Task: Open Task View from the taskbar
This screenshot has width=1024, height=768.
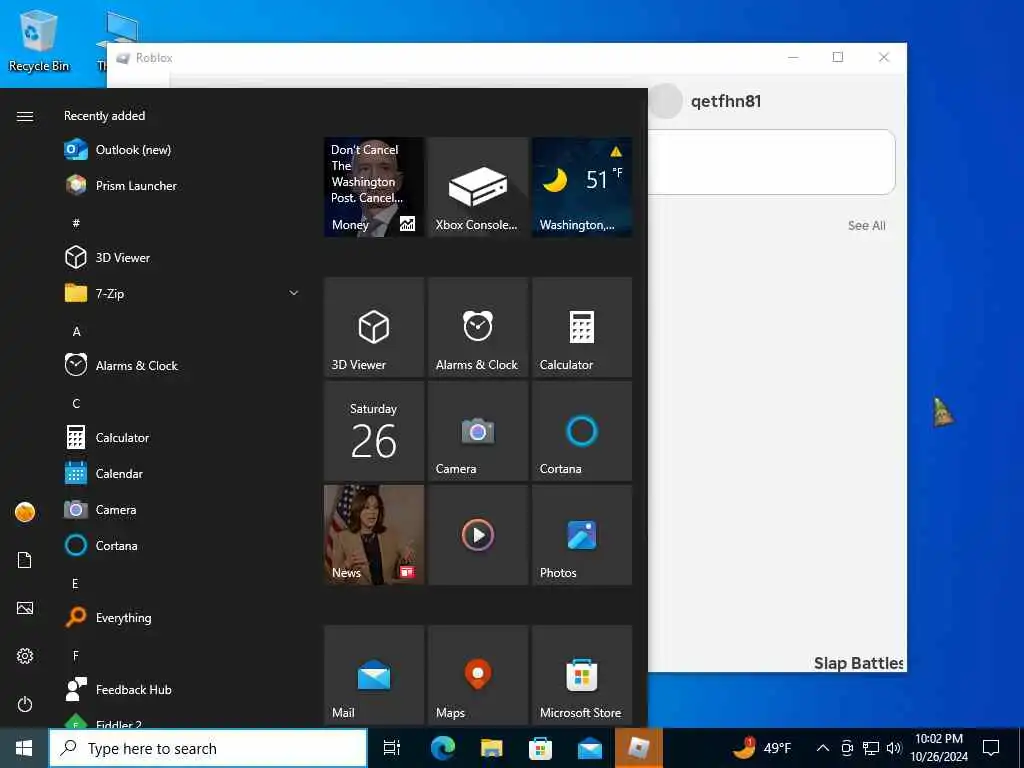Action: point(391,748)
